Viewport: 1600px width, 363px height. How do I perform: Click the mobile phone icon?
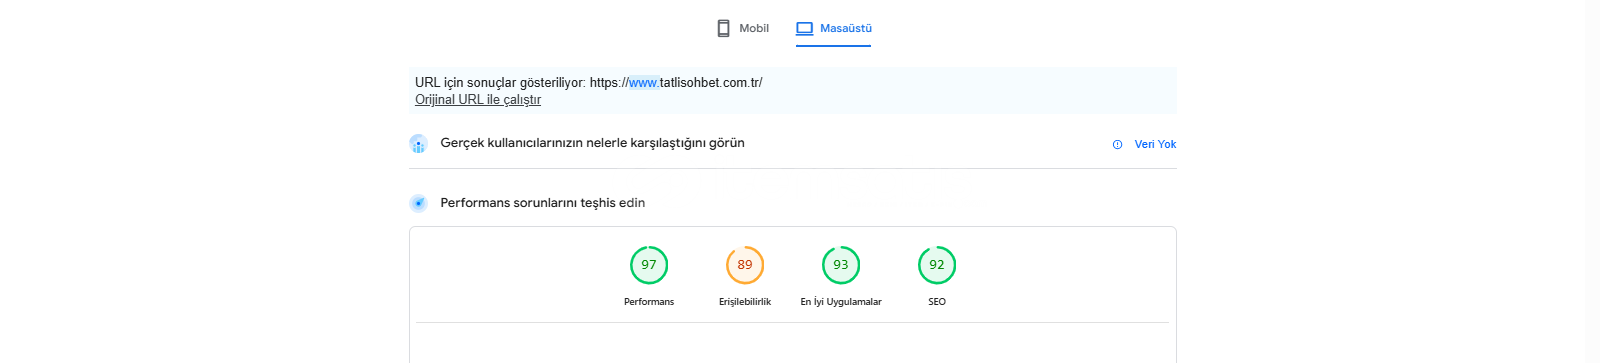pos(723,28)
